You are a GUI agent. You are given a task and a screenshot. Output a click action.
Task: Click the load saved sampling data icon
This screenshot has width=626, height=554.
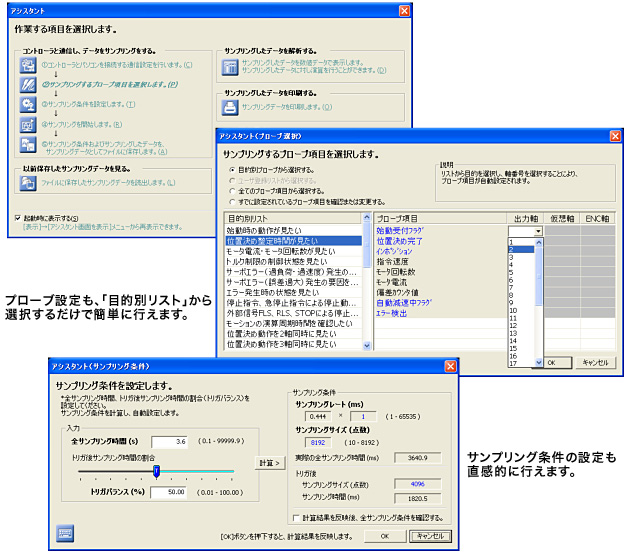(x=29, y=183)
